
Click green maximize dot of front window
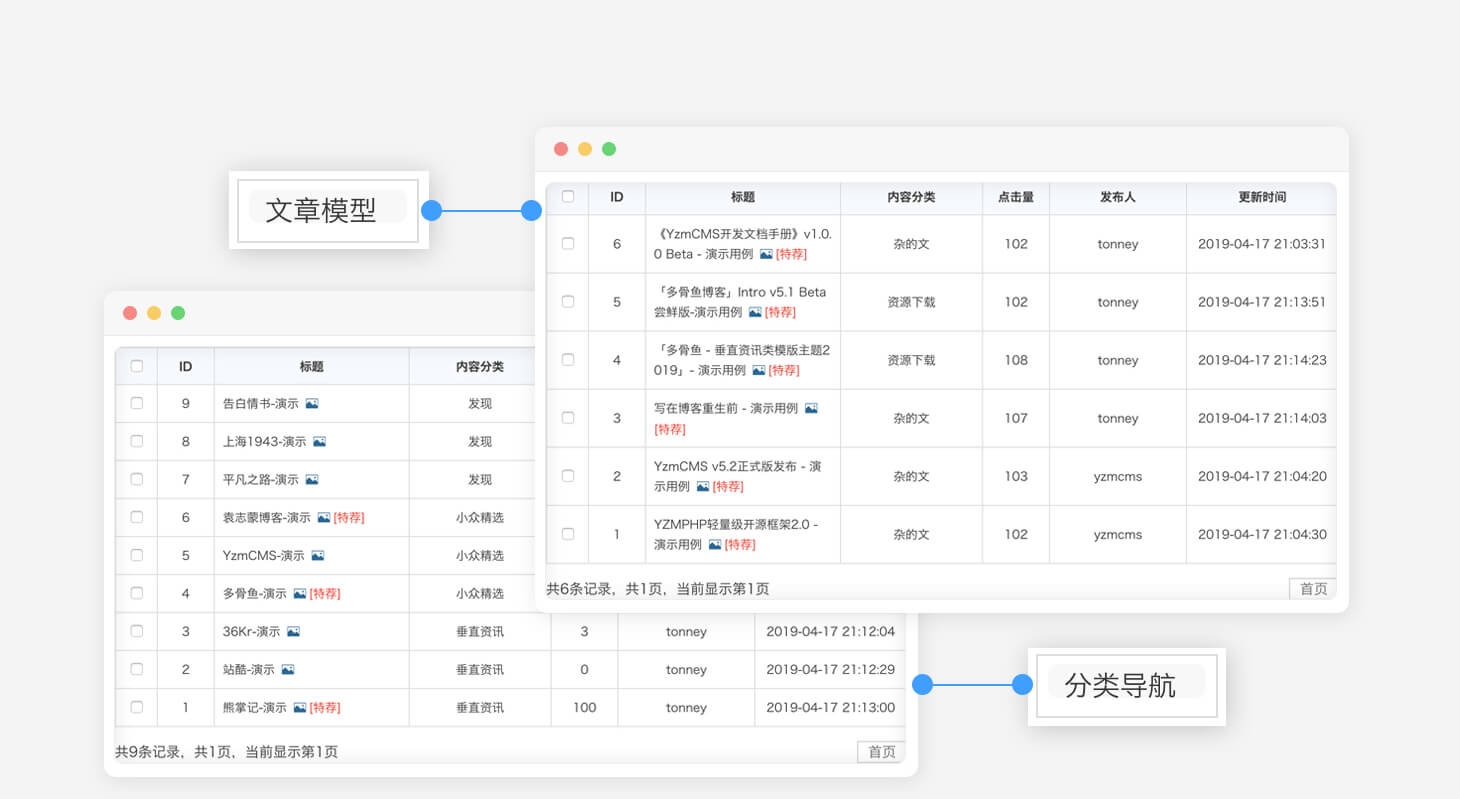[x=609, y=149]
